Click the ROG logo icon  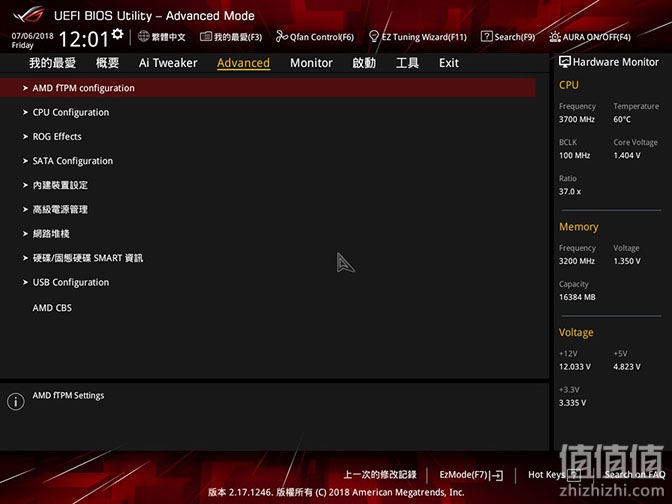(x=28, y=14)
